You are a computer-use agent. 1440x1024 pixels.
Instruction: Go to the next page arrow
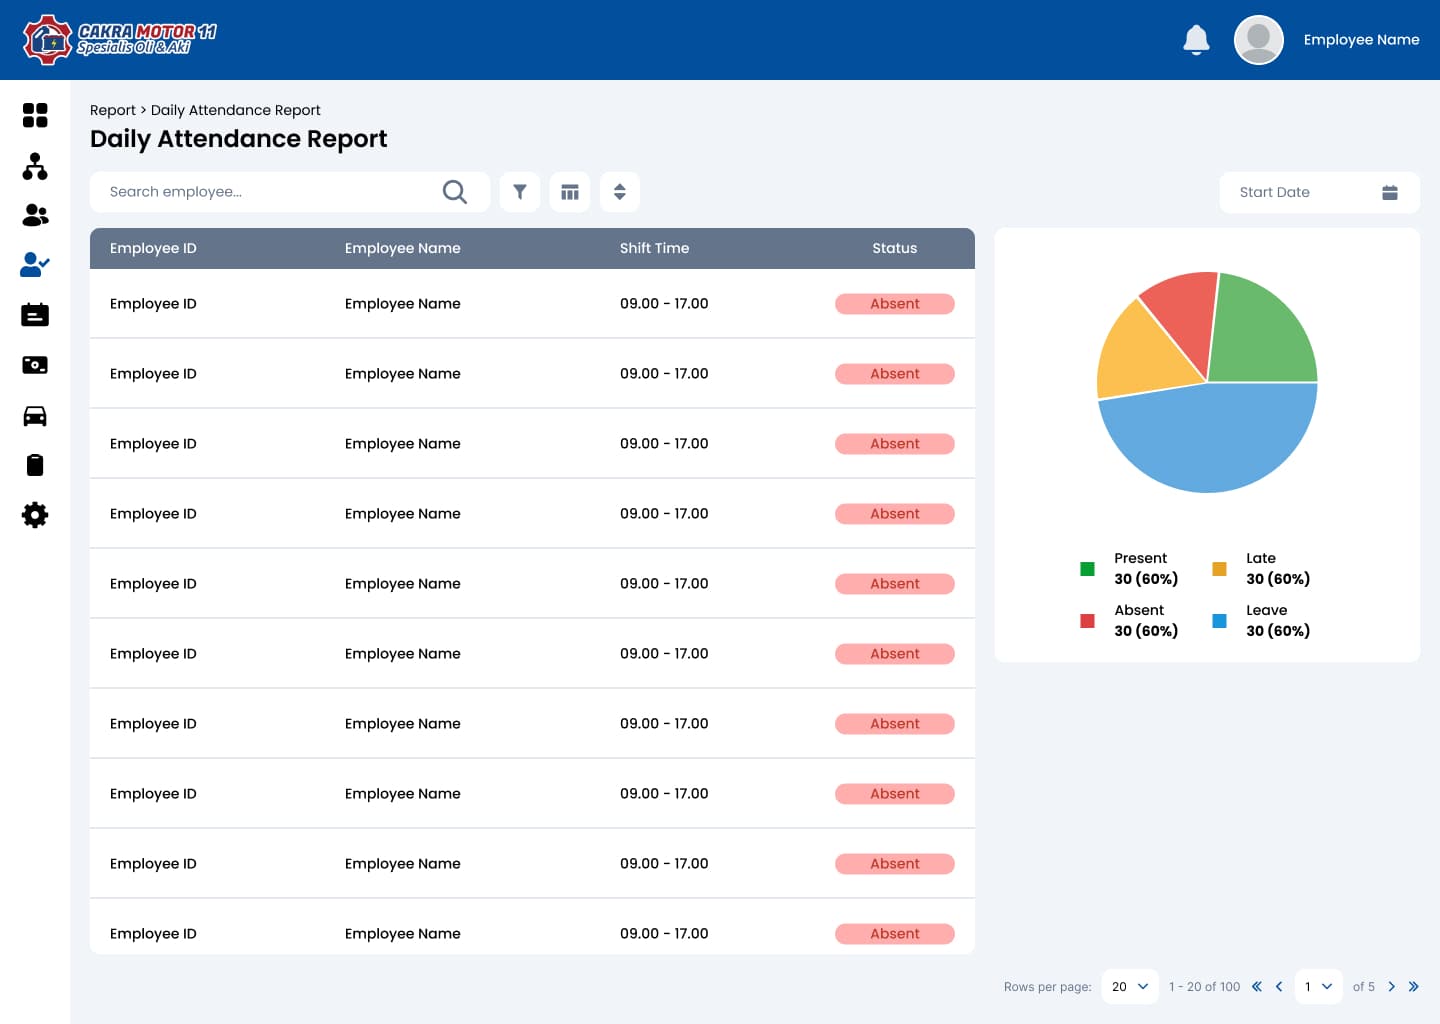(1391, 987)
